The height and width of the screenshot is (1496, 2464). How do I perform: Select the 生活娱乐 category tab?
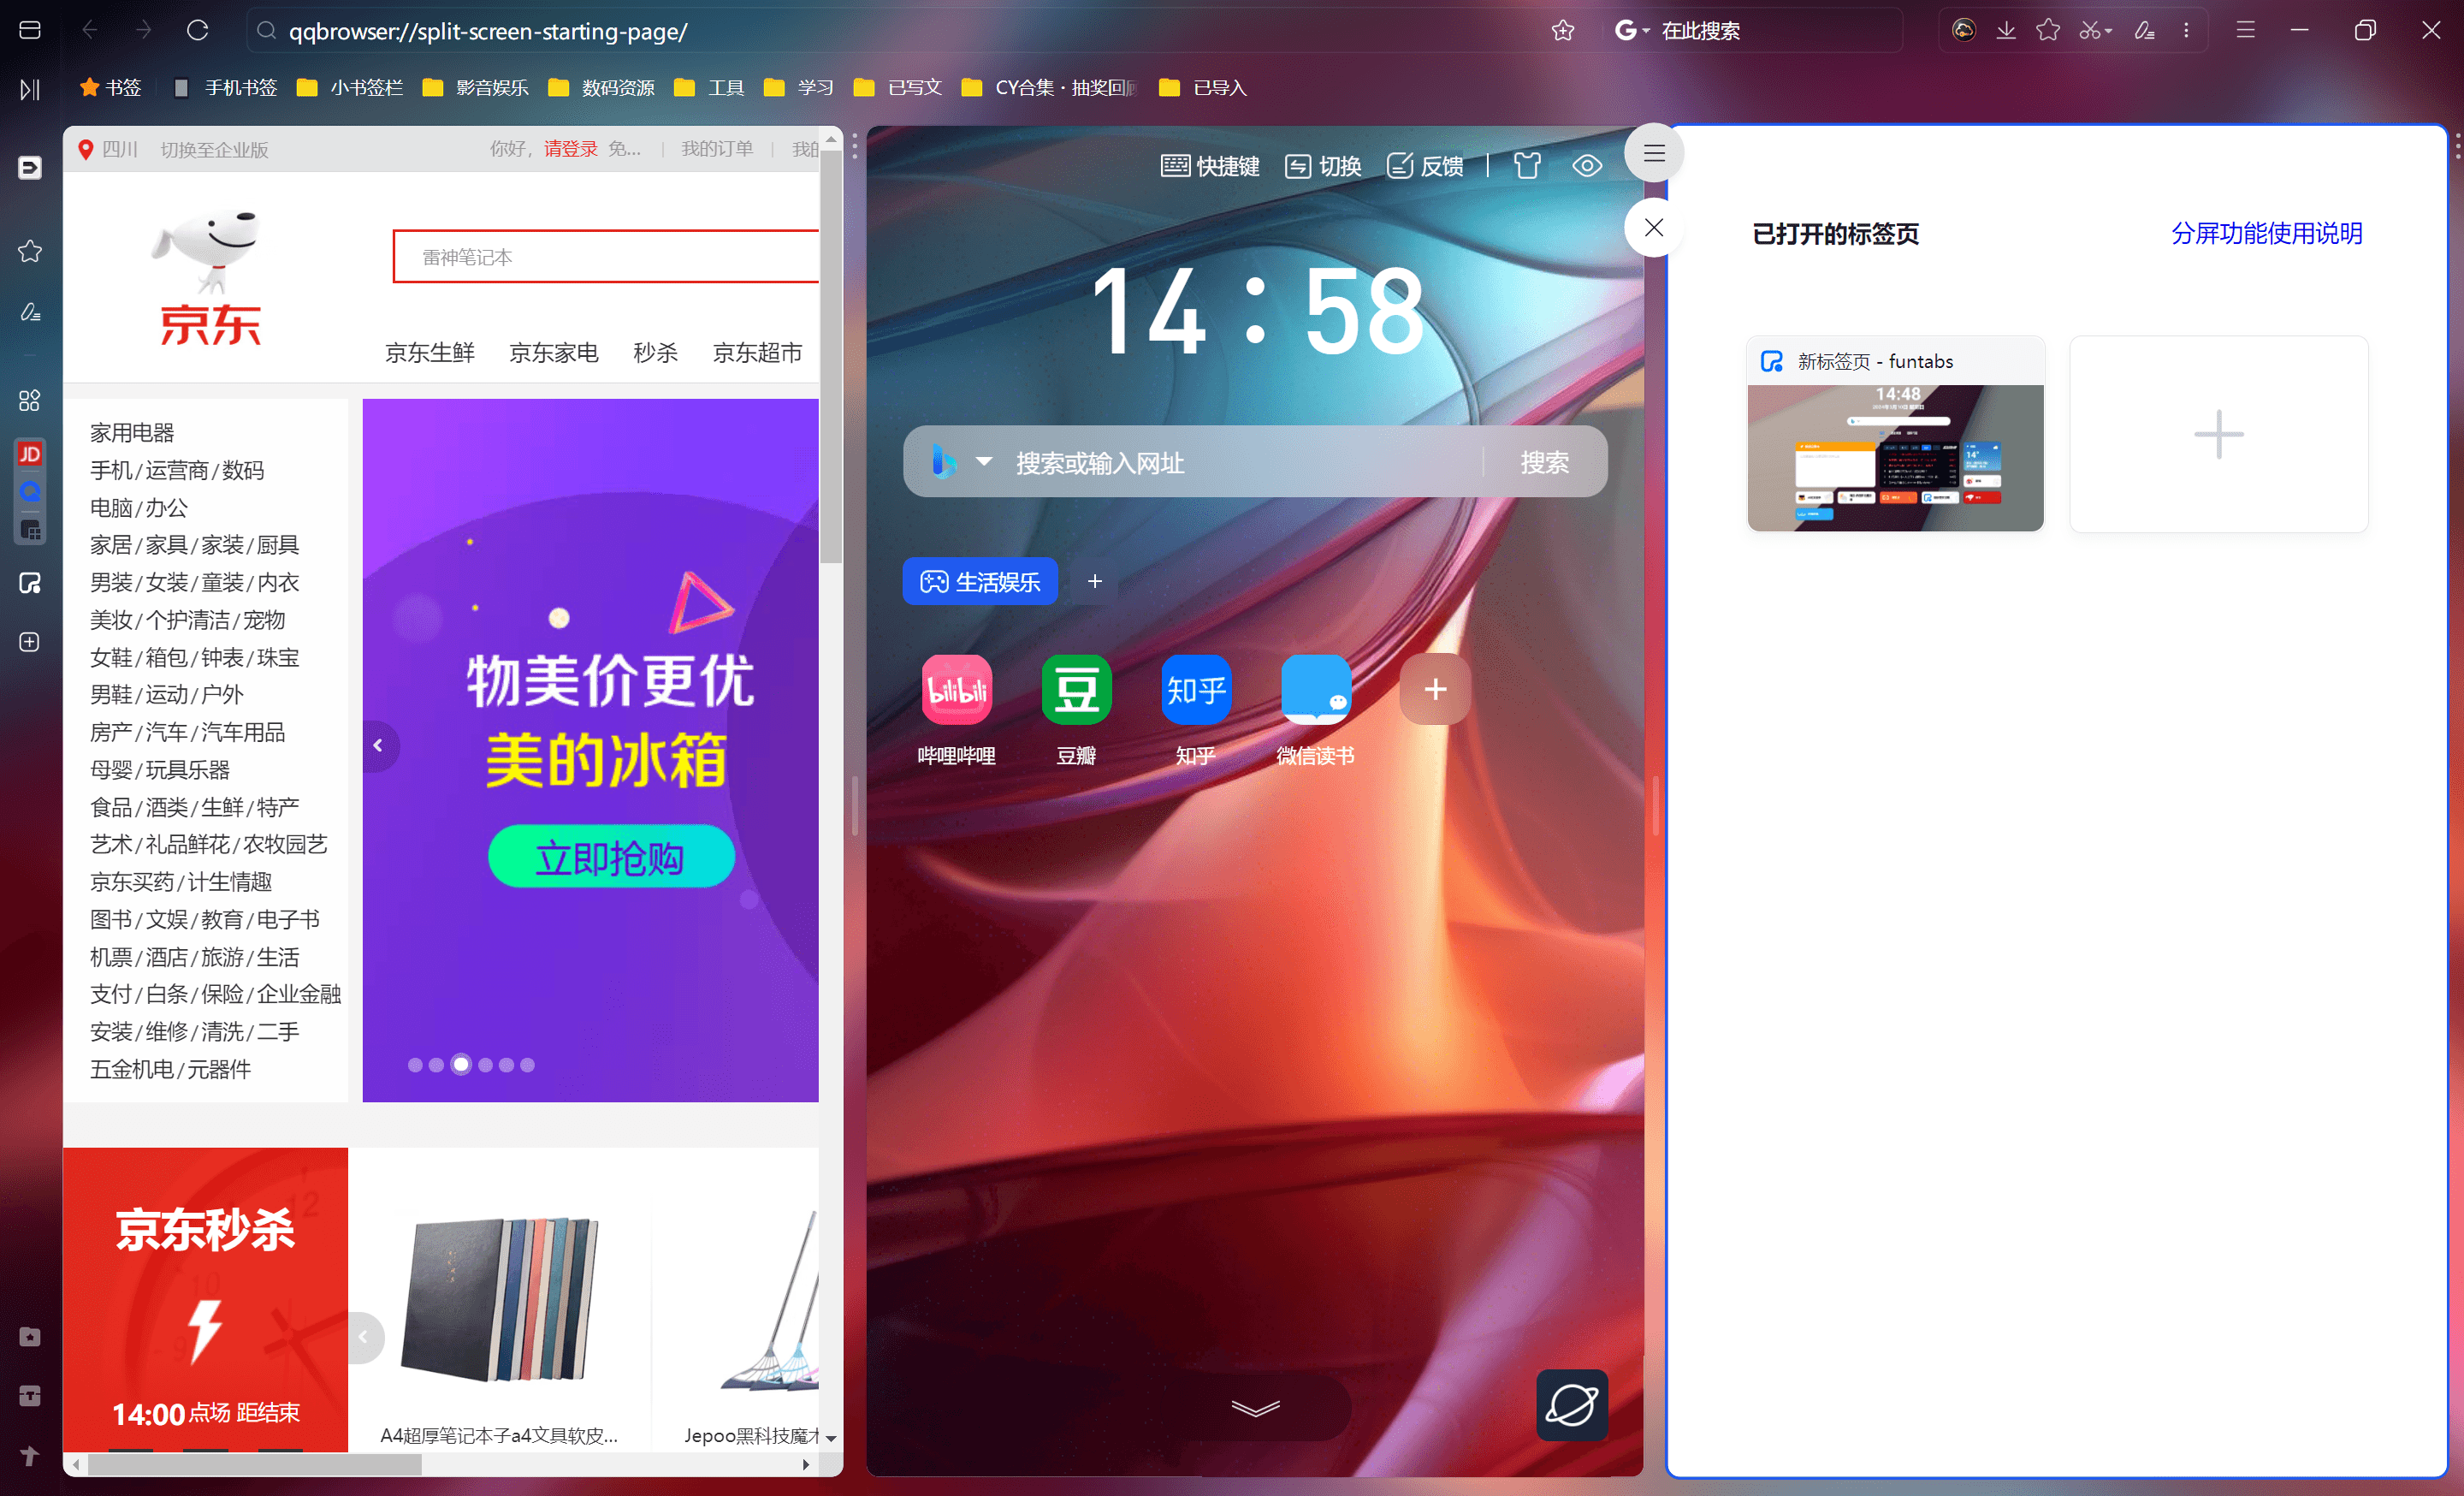coord(980,581)
